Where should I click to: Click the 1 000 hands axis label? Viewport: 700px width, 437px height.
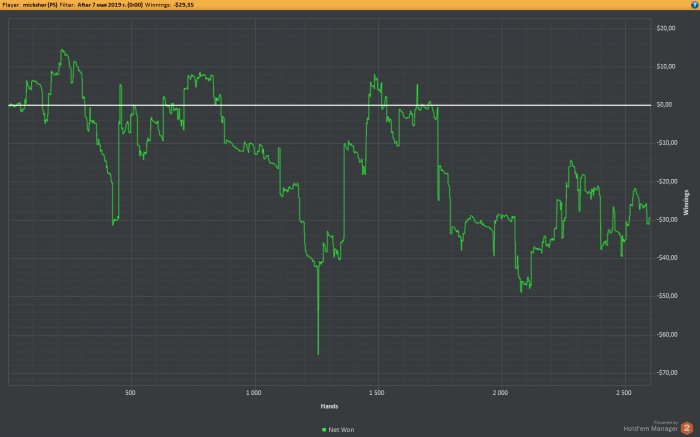pyautogui.click(x=254, y=393)
